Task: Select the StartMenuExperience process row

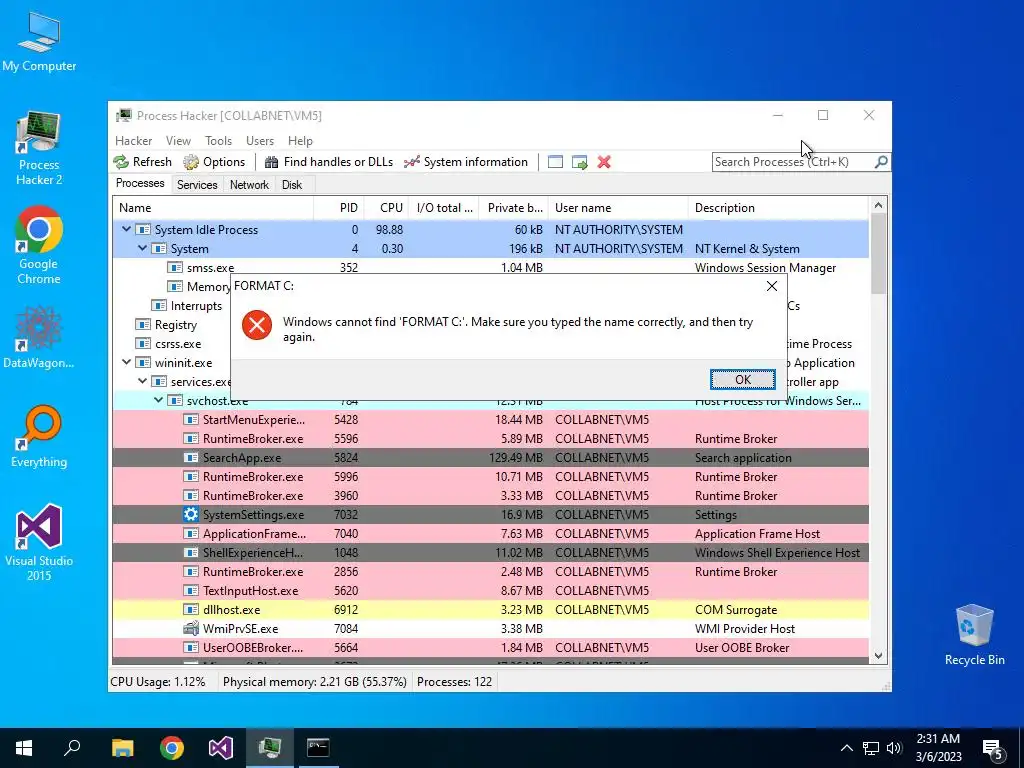Action: coord(490,419)
